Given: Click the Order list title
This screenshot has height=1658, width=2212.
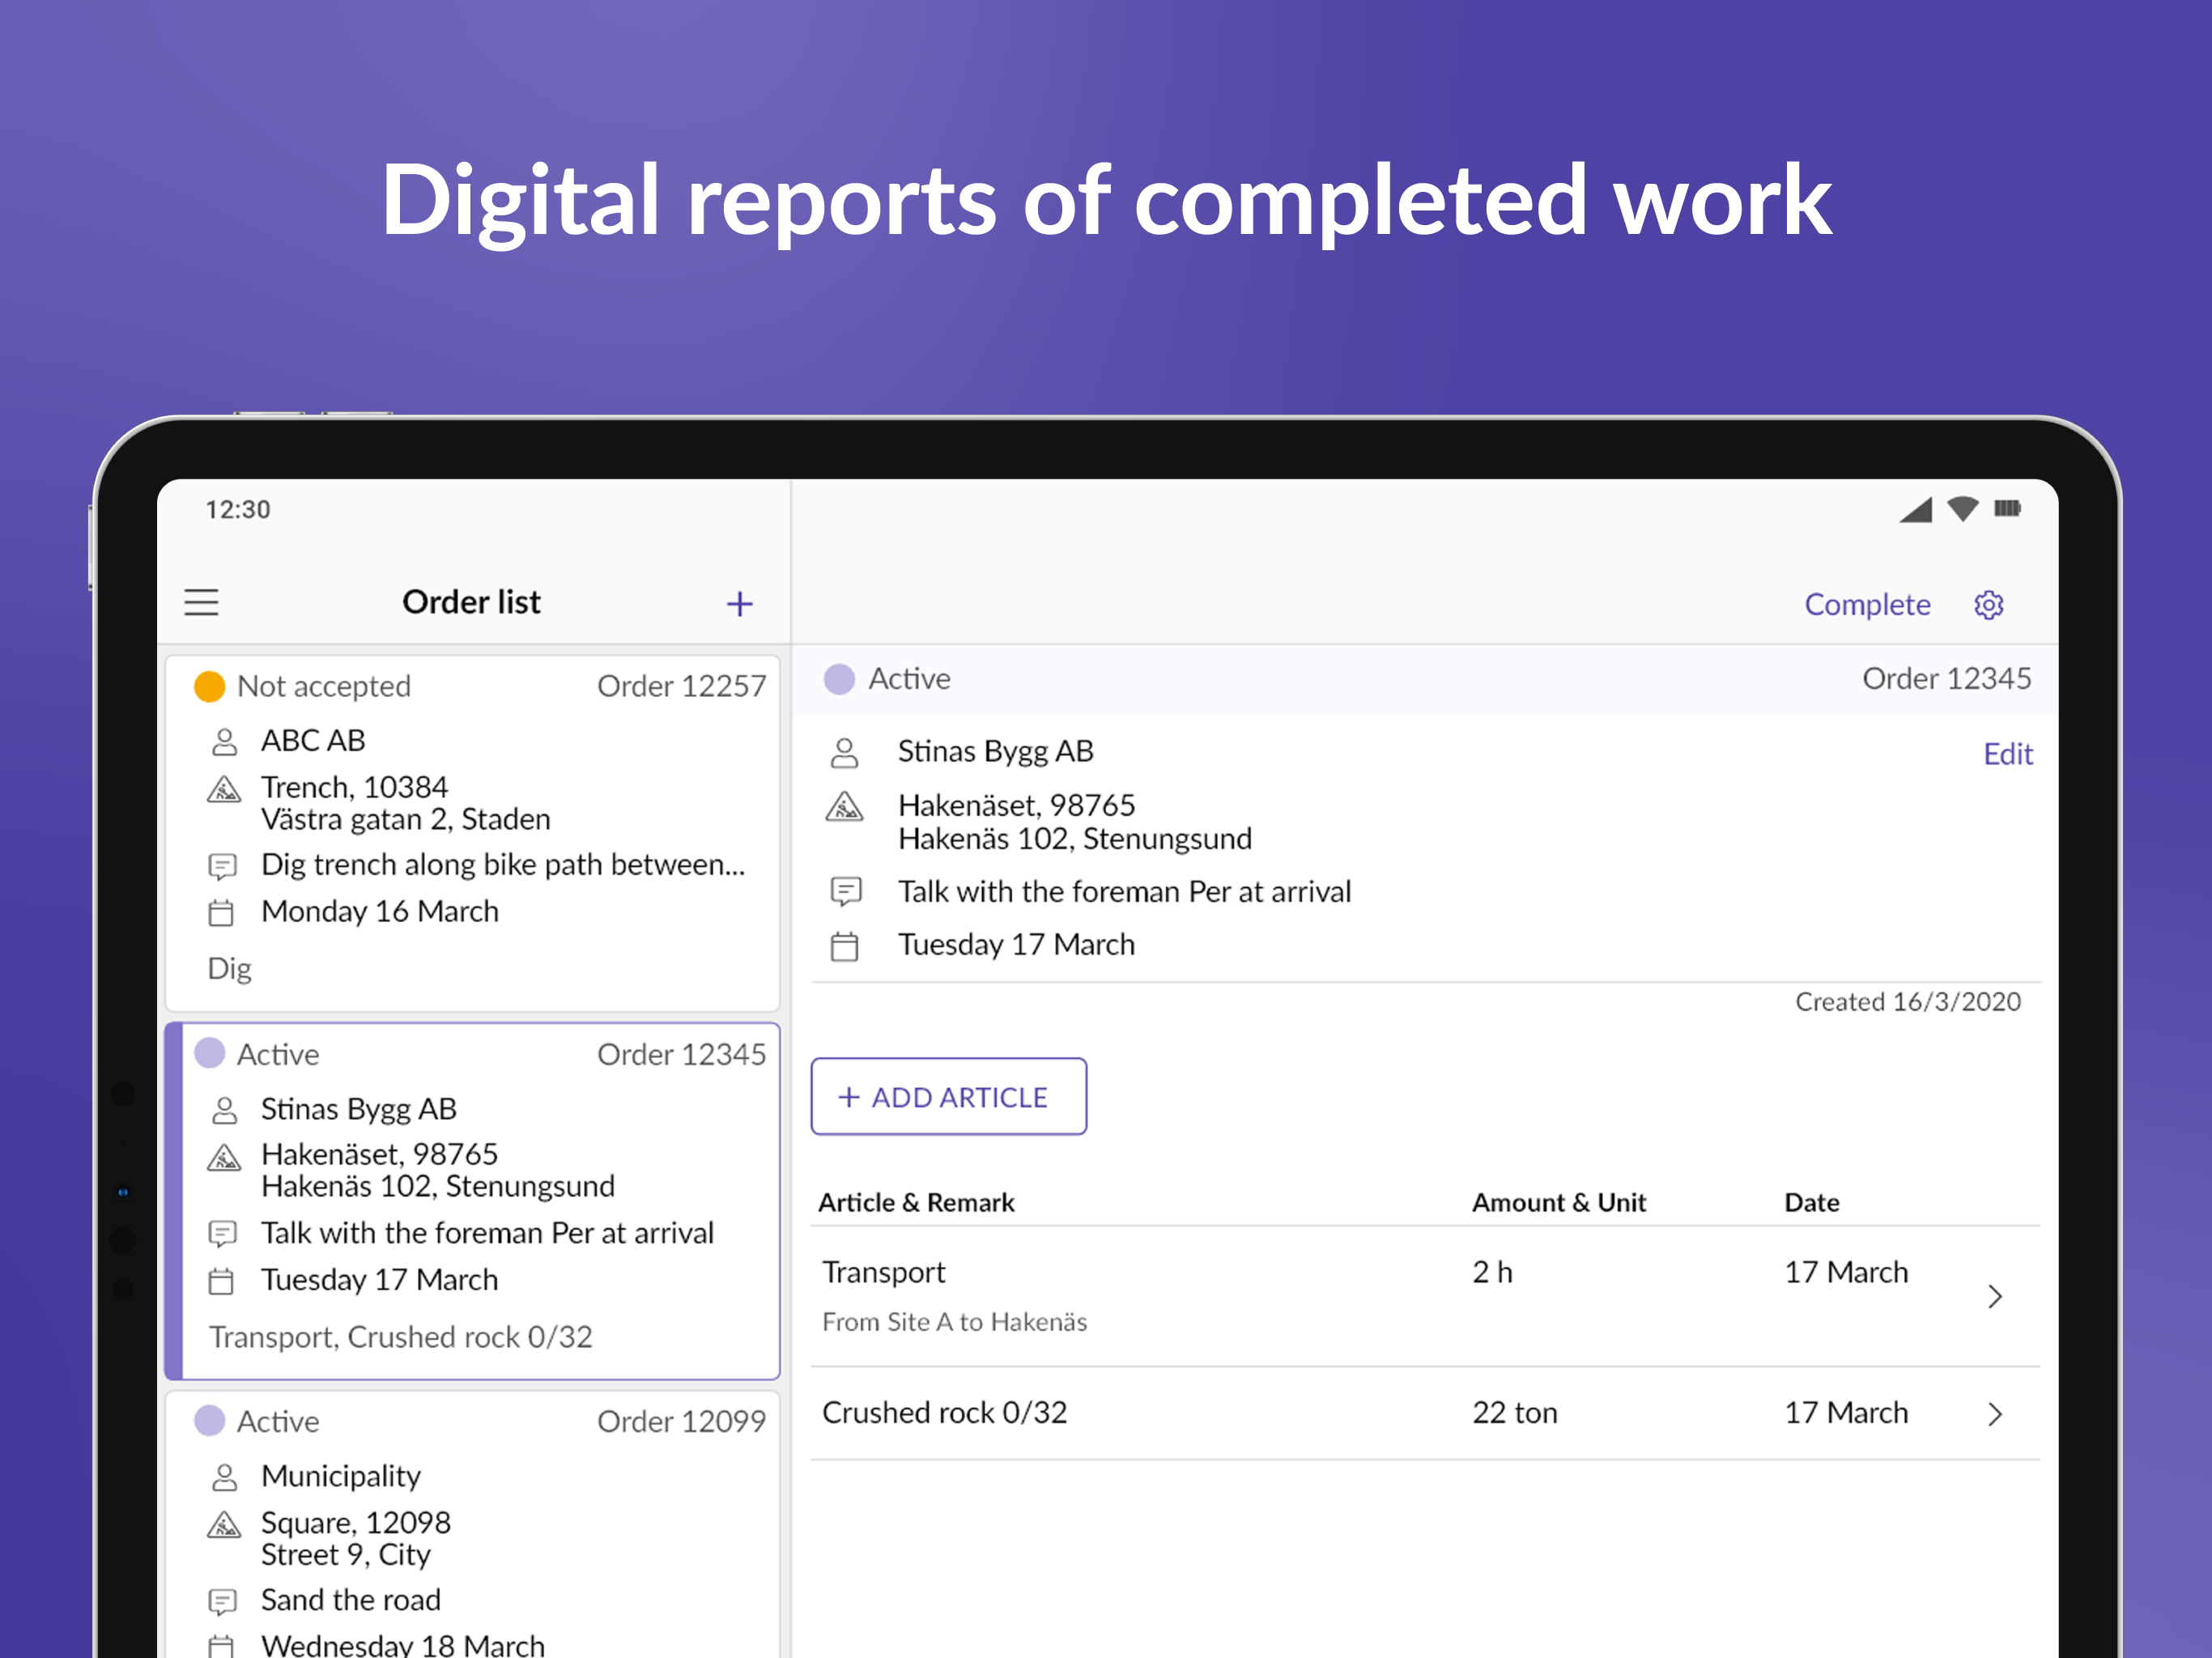Looking at the screenshot, I should (x=471, y=602).
